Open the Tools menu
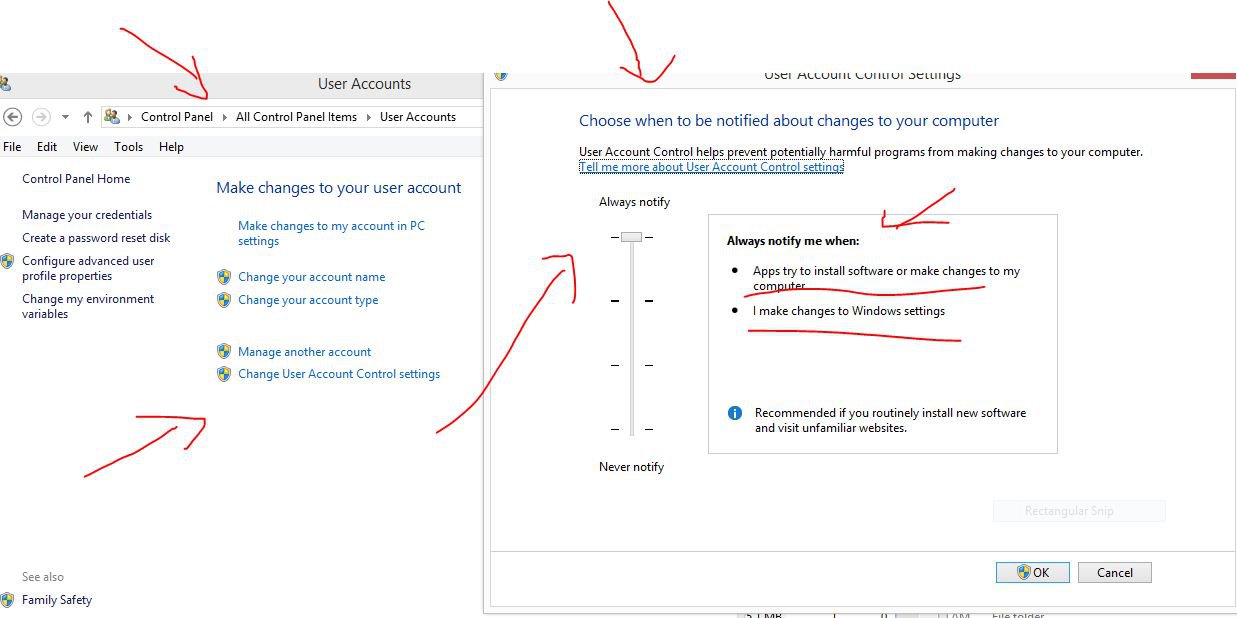 click(x=128, y=147)
